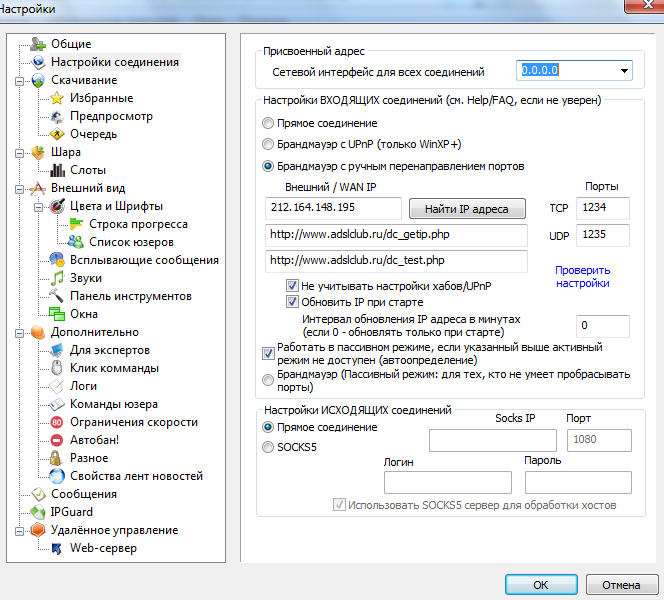Collapse the Внешний вид tree branch
This screenshot has height=600, width=664.
[19, 189]
